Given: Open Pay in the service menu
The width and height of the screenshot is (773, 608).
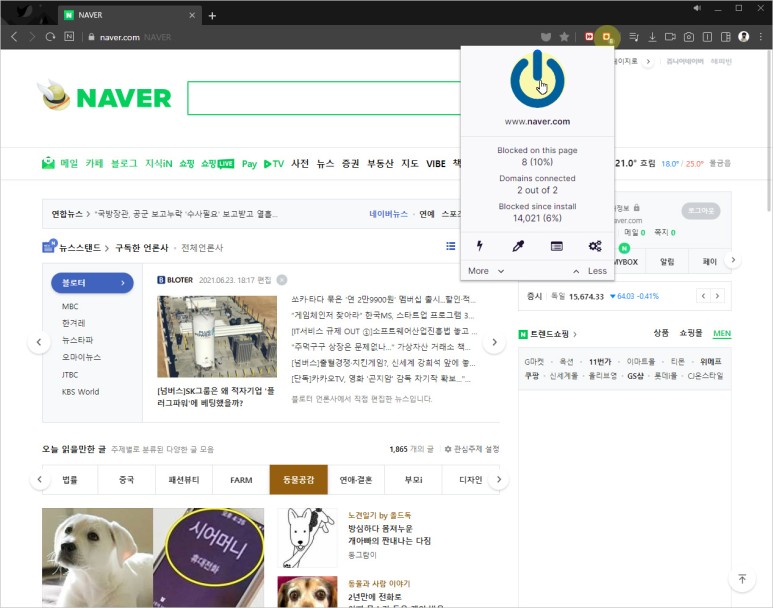Looking at the screenshot, I should (x=249, y=164).
